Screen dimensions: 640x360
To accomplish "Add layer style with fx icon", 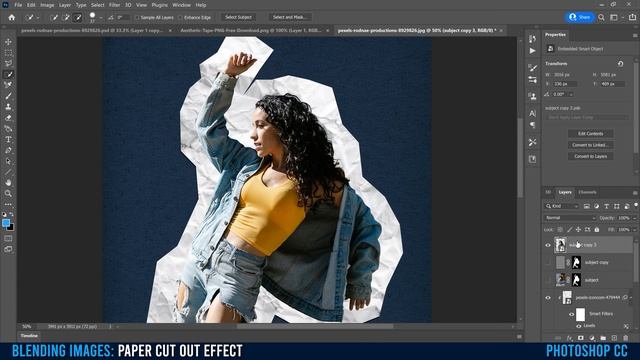I will (569, 338).
